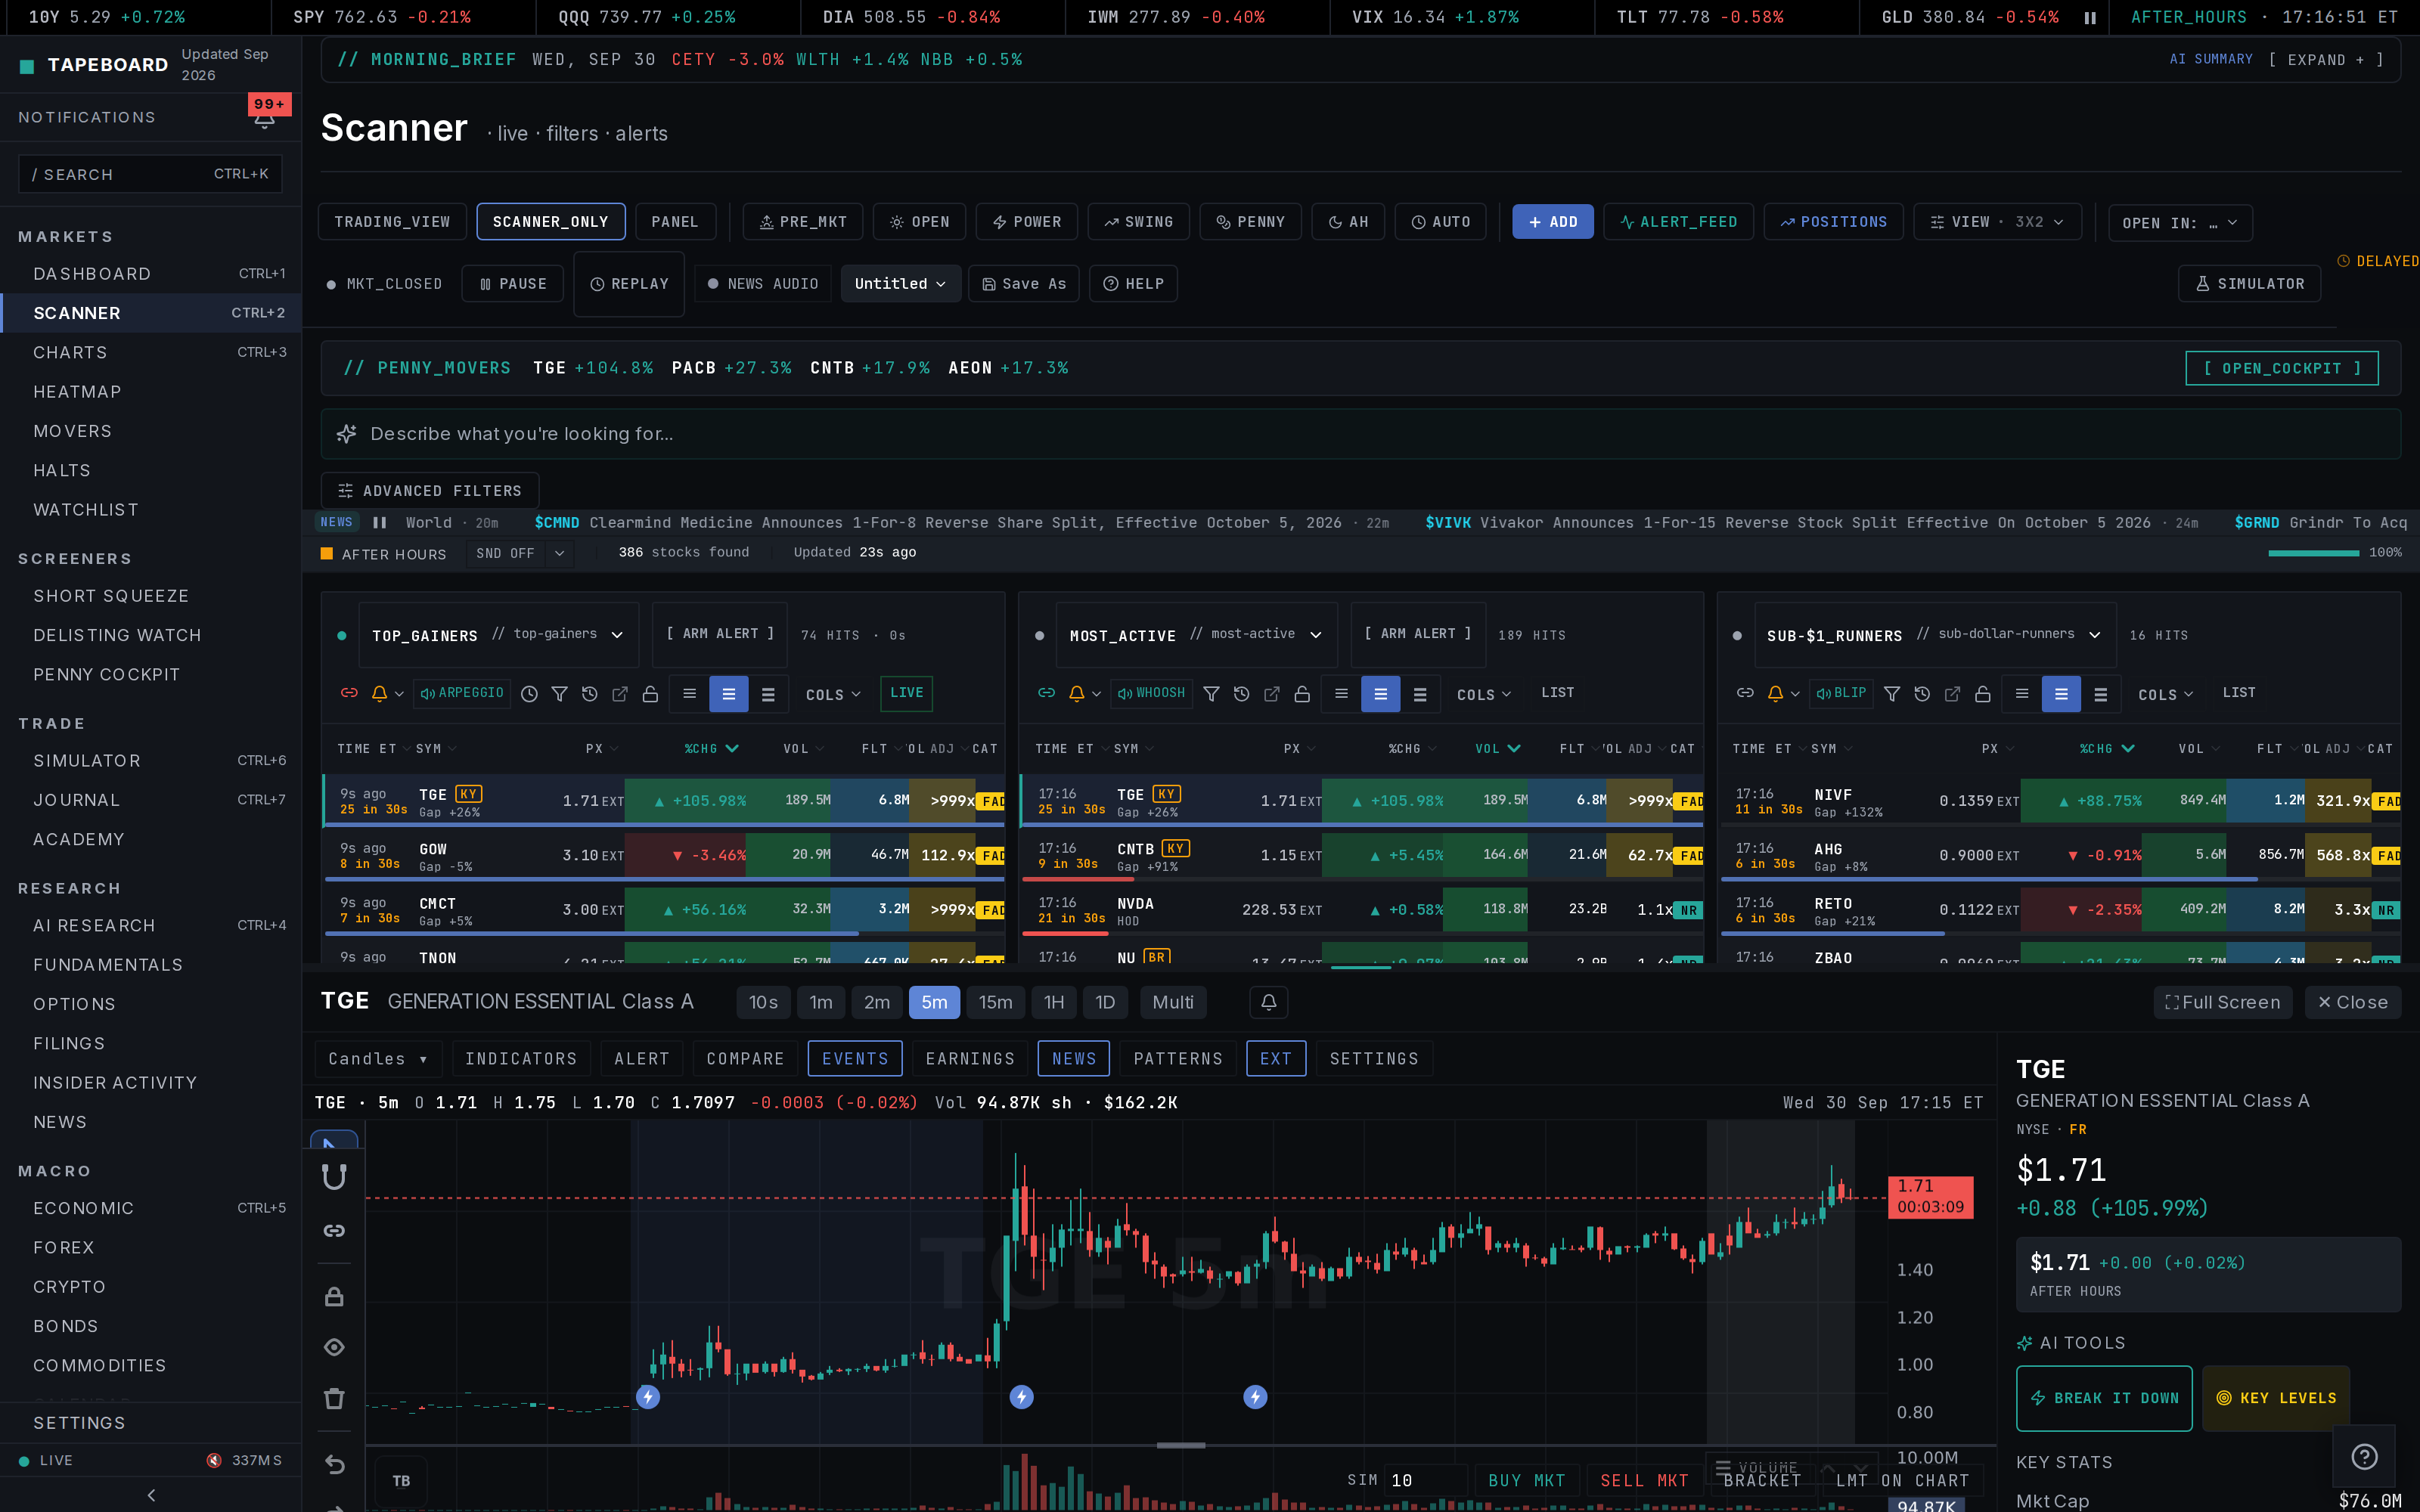Click the clock icon in TOP_GAINERS toolbar
Viewport: 2420px width, 1512px height.
(530, 693)
